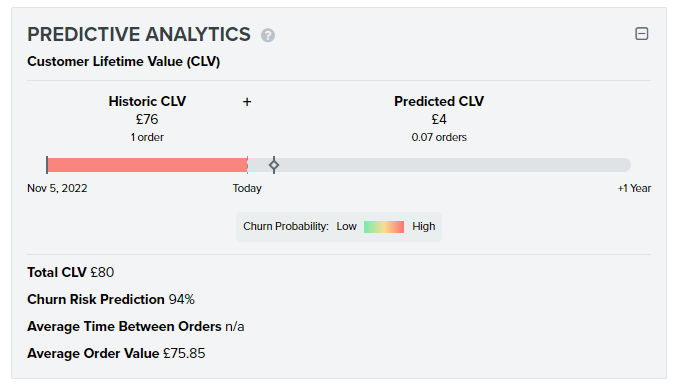Click the Predicted CLV label
This screenshot has height=389, width=676.
click(439, 101)
